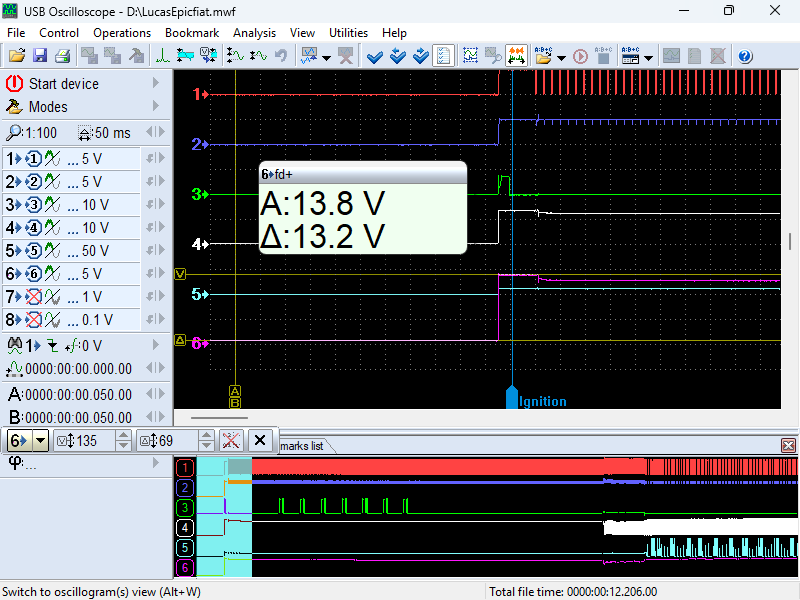Toggle channel 1 AC/DC coupling icon

pos(52,159)
